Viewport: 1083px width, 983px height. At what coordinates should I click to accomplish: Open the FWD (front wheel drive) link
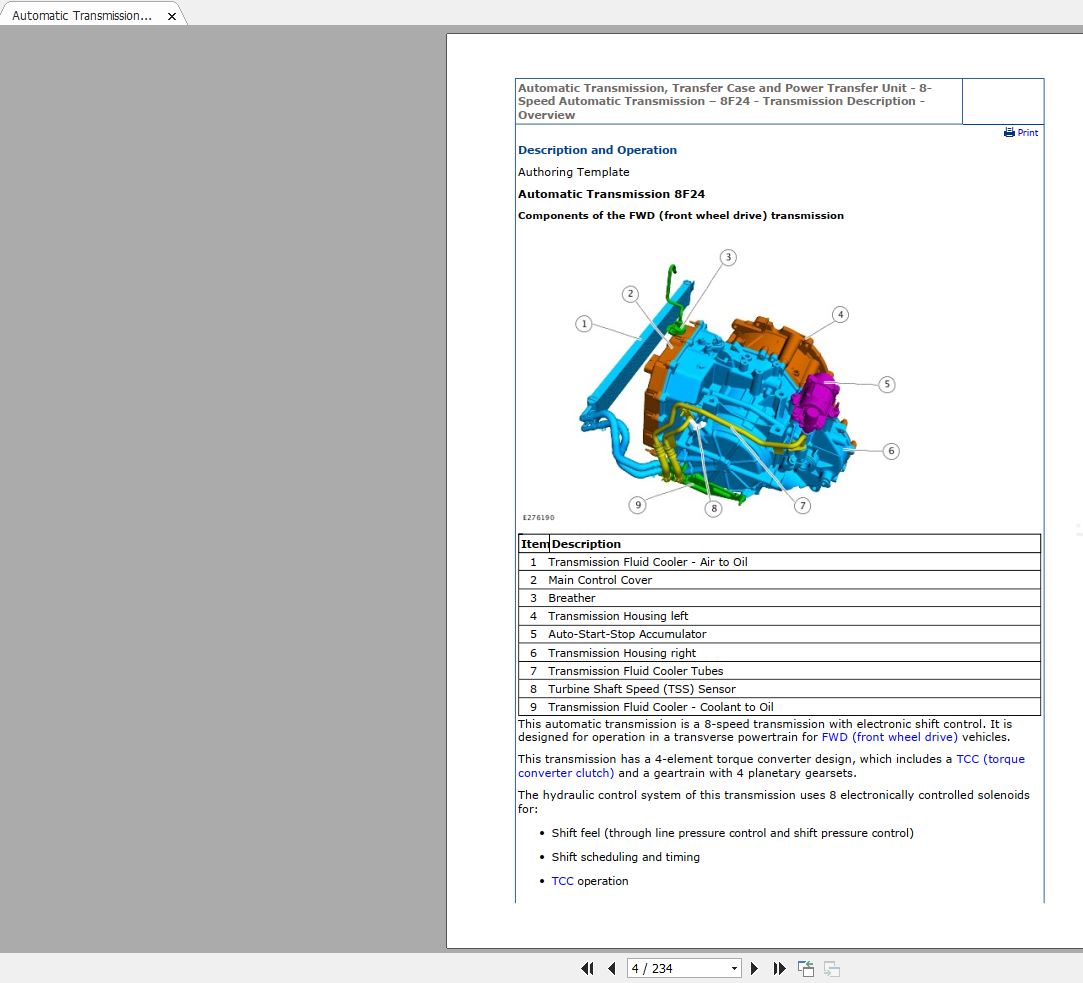click(x=890, y=737)
